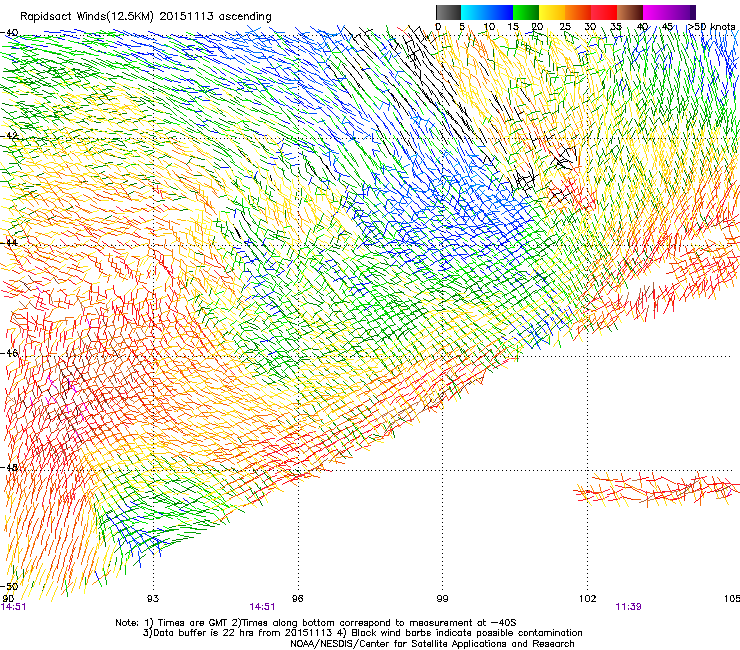Click the cyan 5-10 knots color bar segment
Viewport: 740px width, 650px height.
point(473,12)
